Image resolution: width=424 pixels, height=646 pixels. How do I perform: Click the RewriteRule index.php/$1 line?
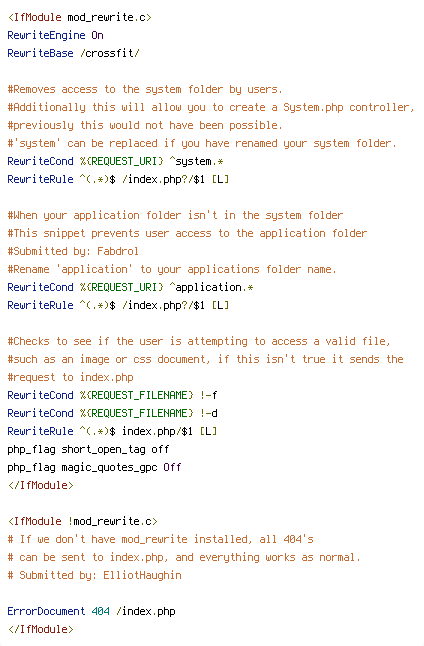tap(112, 431)
